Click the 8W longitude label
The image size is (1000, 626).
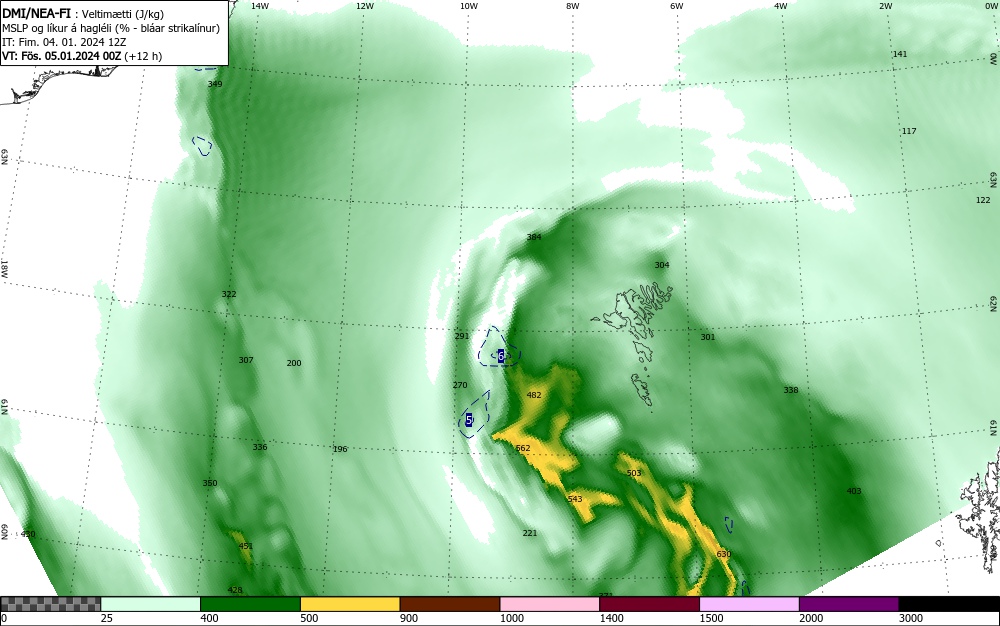click(x=573, y=6)
